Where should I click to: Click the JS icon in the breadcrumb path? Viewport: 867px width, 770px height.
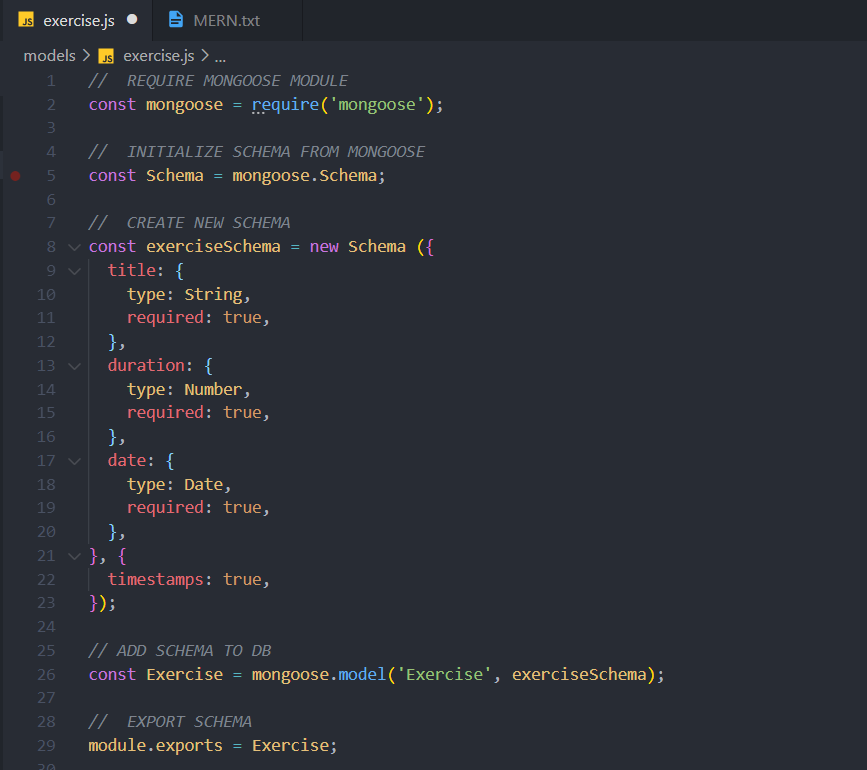click(x=106, y=57)
